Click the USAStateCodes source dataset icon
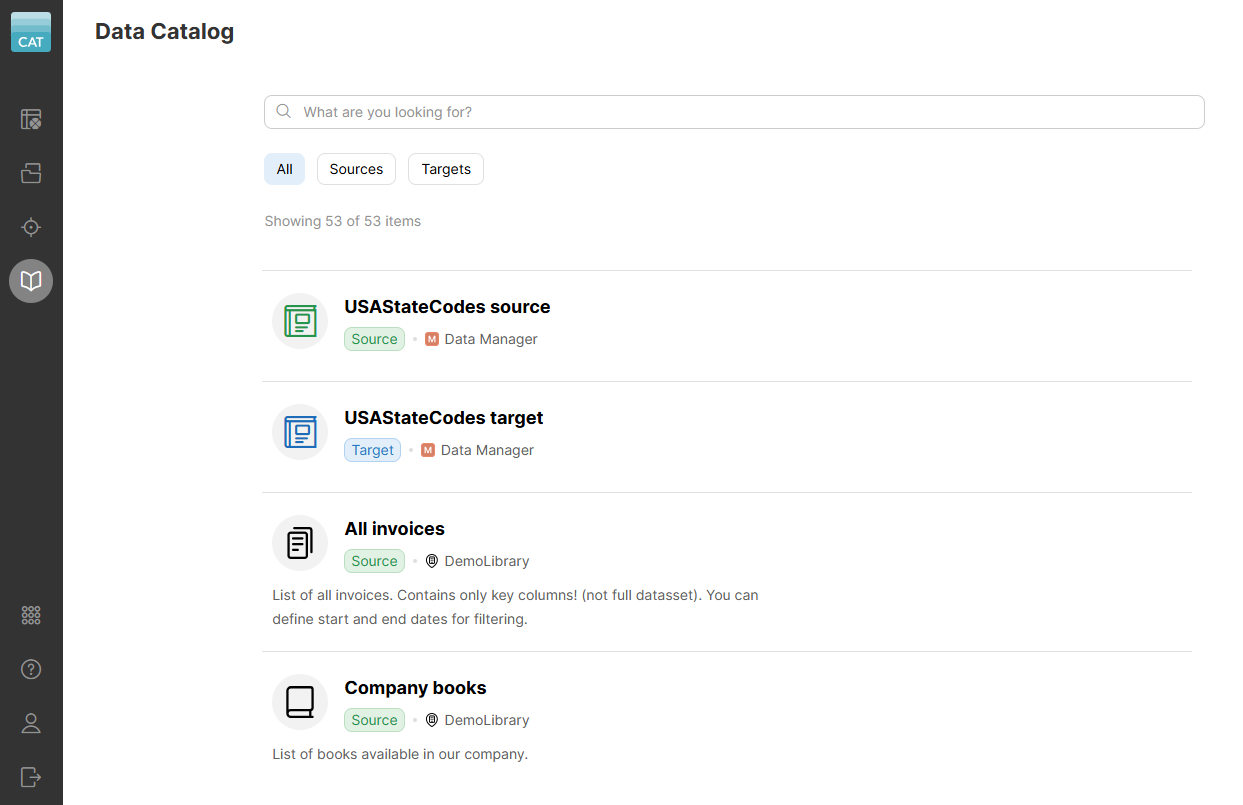The image size is (1243, 805). pos(299,320)
